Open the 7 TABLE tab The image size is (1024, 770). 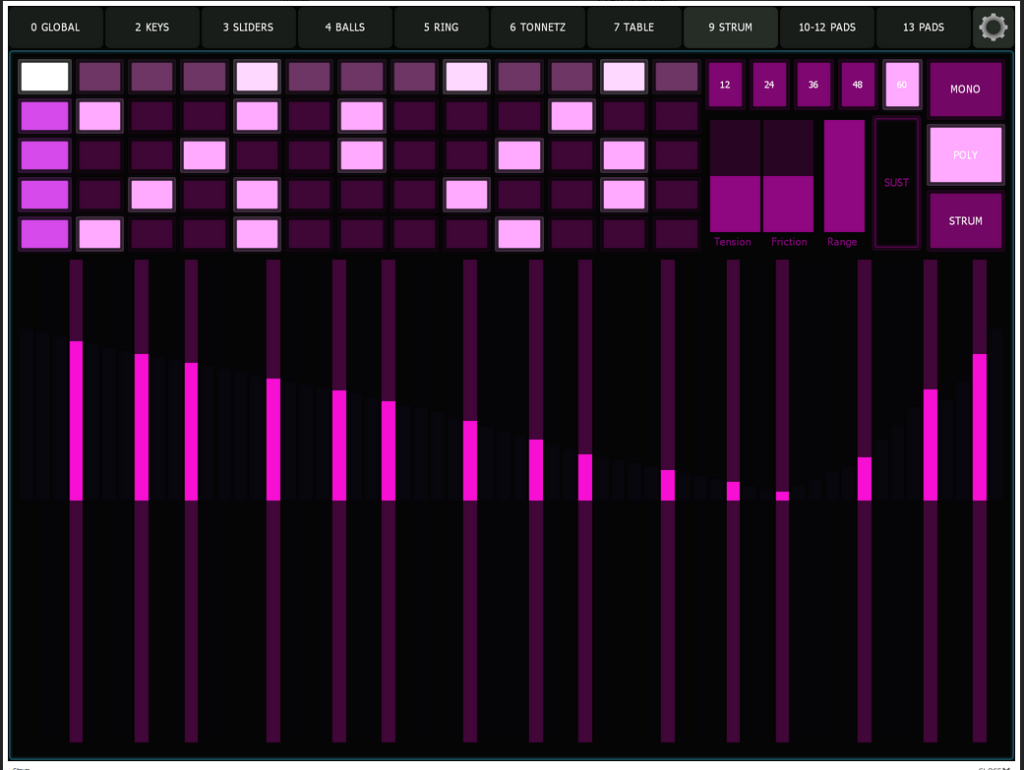coord(633,27)
